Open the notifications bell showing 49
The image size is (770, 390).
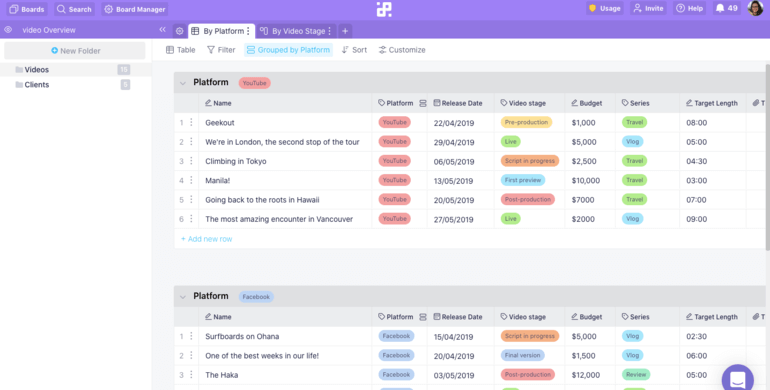tap(726, 8)
